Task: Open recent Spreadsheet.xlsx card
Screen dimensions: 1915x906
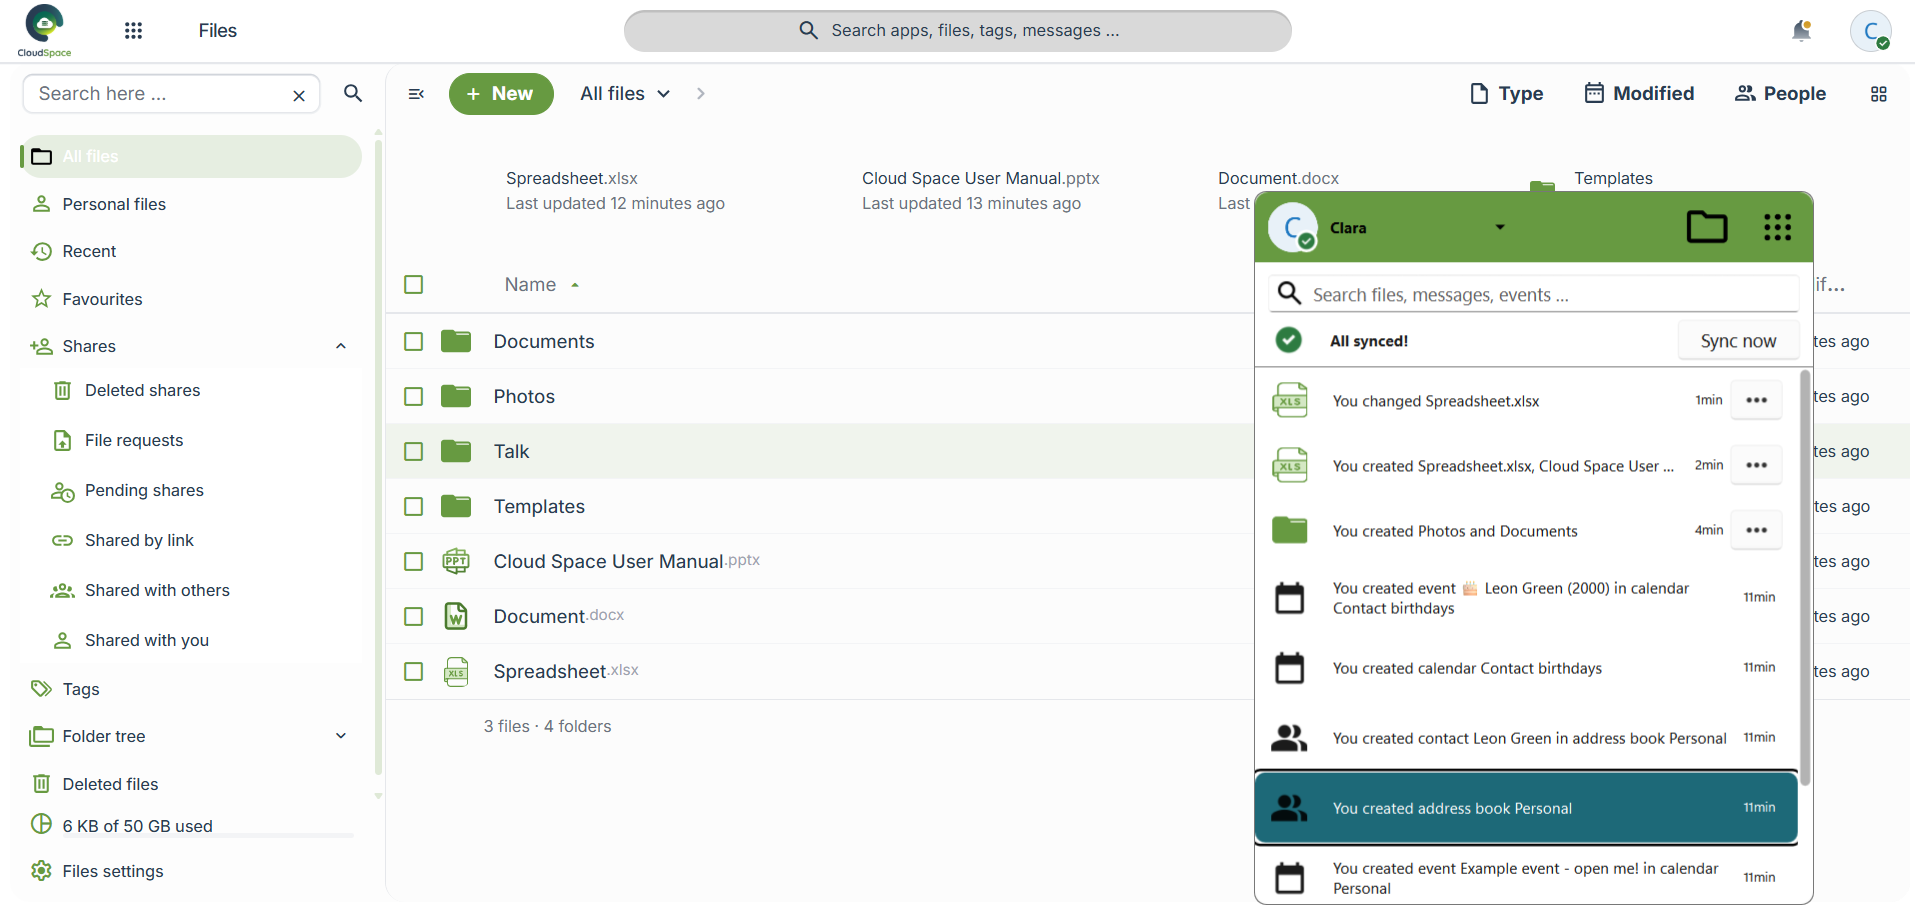Action: point(615,190)
